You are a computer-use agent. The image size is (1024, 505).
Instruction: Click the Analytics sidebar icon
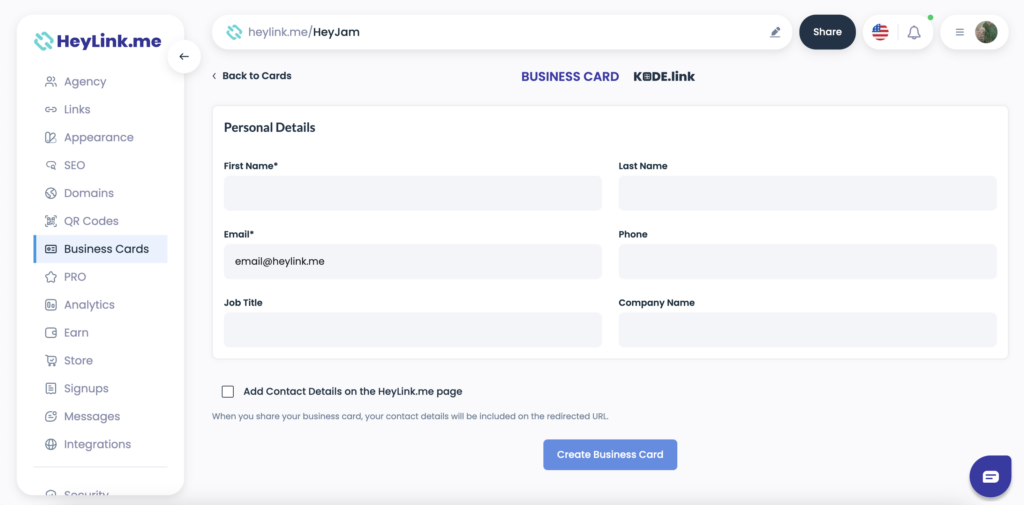click(51, 304)
